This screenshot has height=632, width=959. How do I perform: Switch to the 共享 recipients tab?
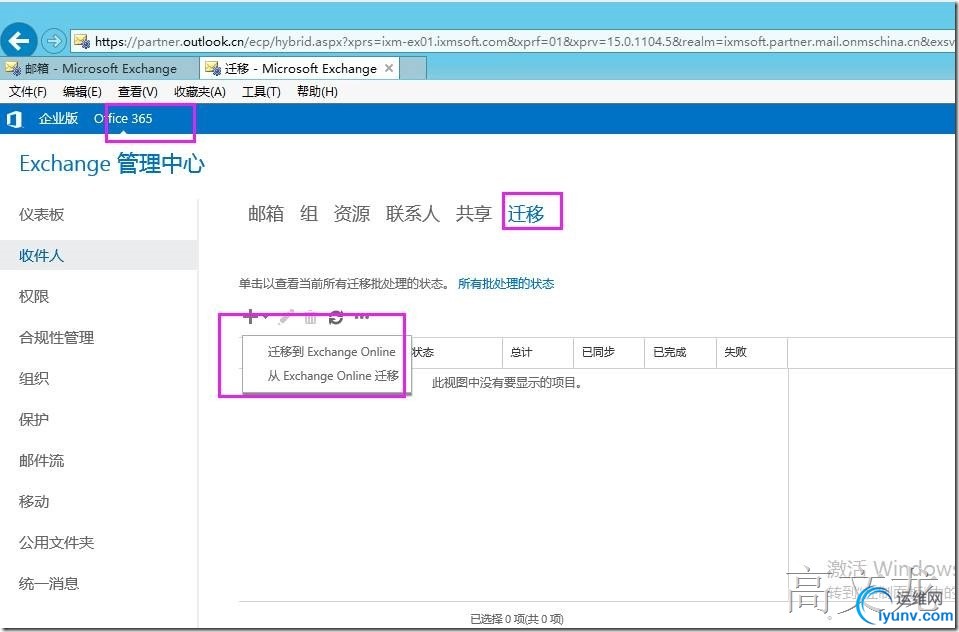tap(473, 214)
